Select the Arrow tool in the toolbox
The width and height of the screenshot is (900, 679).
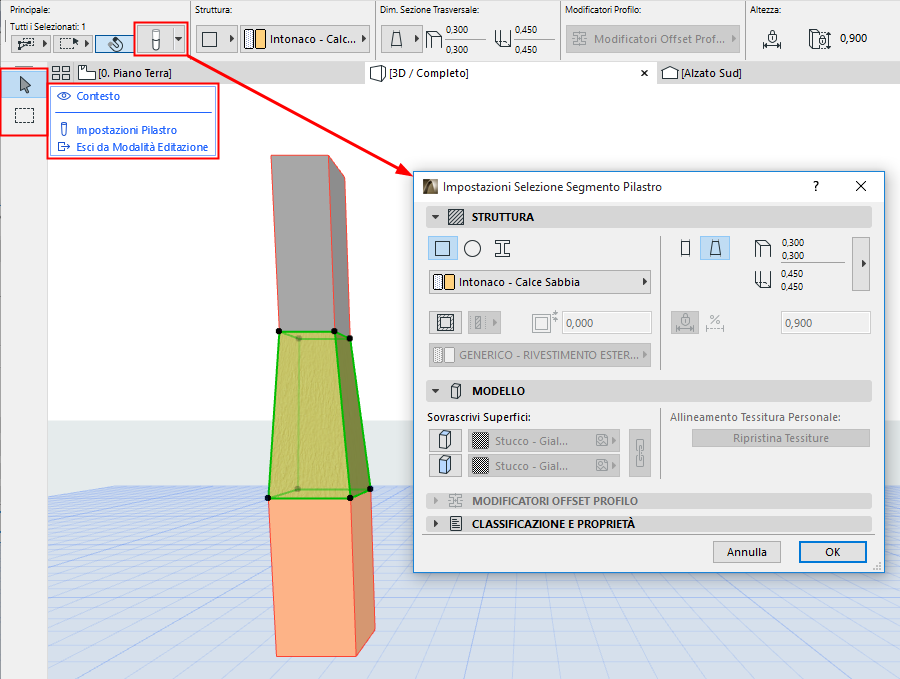(25, 85)
